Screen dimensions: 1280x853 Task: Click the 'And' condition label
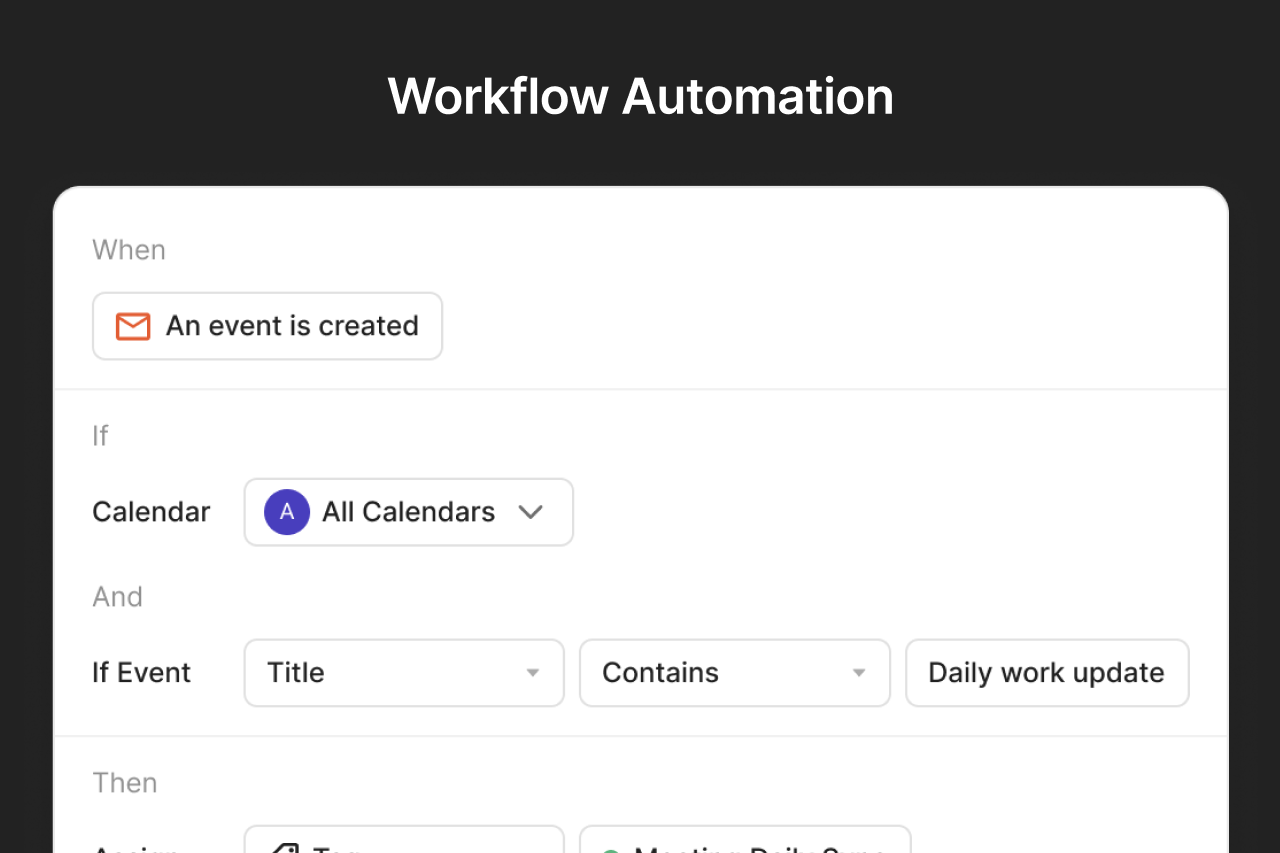(118, 597)
